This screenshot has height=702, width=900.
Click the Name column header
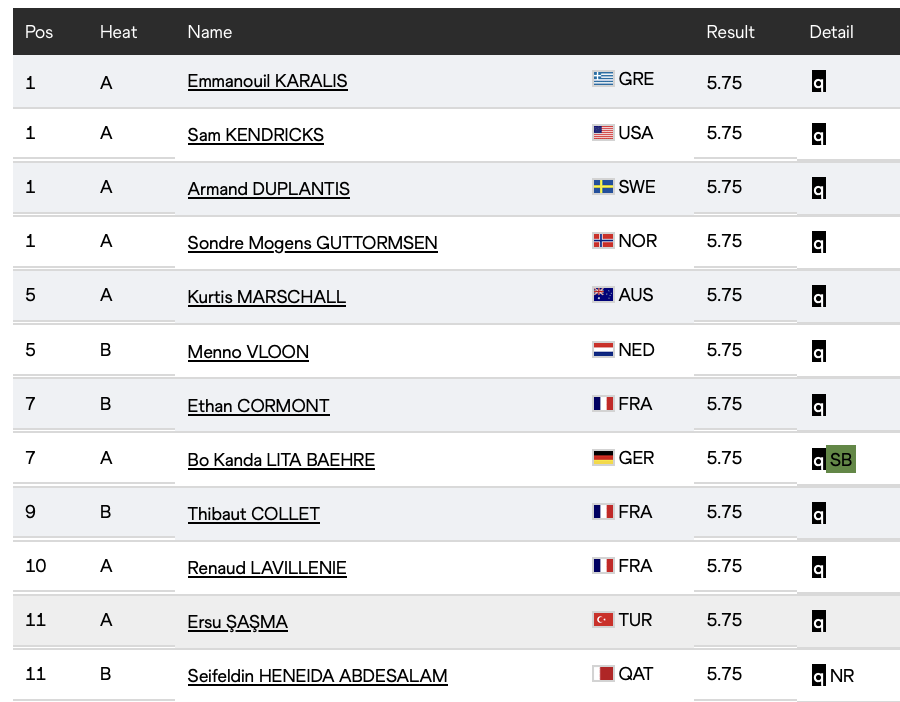click(209, 32)
